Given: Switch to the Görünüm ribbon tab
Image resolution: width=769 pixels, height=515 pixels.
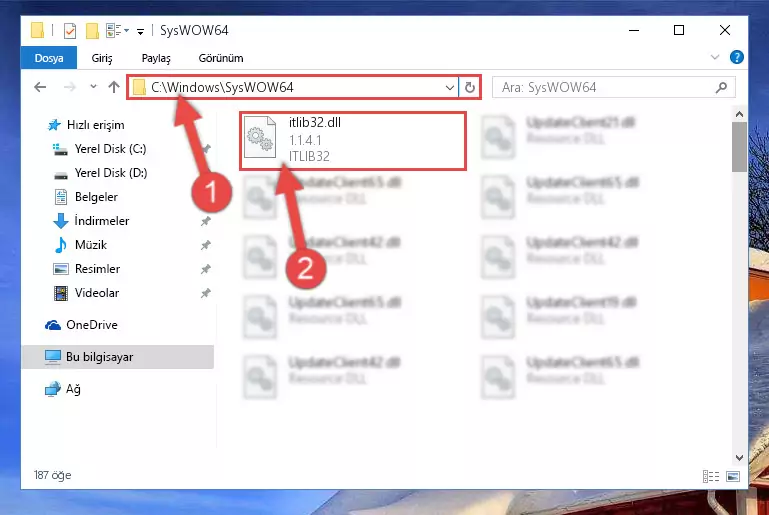Looking at the screenshot, I should click(x=221, y=58).
